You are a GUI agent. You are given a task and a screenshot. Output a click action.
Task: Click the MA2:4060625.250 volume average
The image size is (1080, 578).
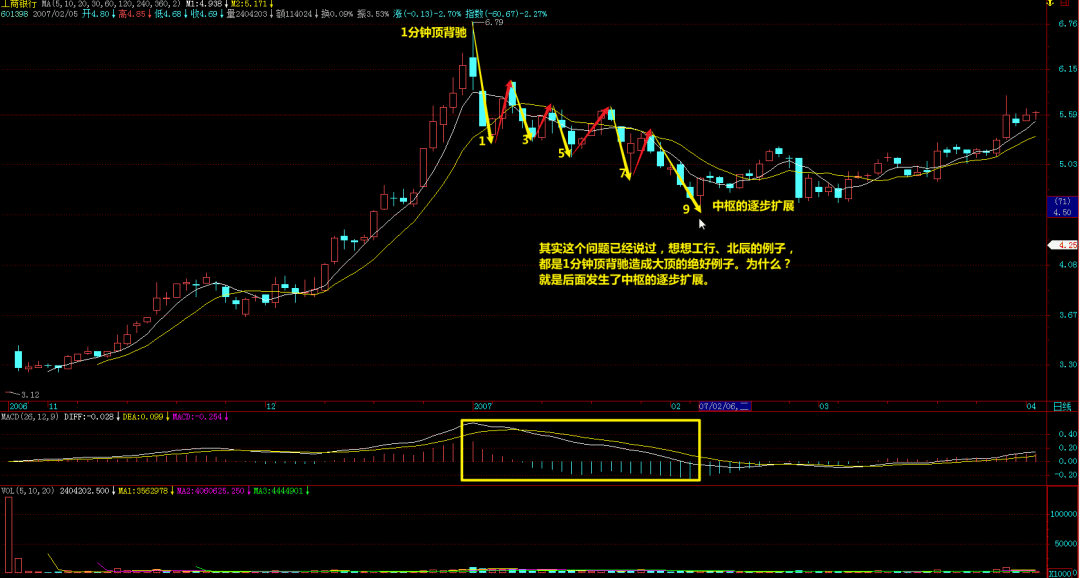209,491
